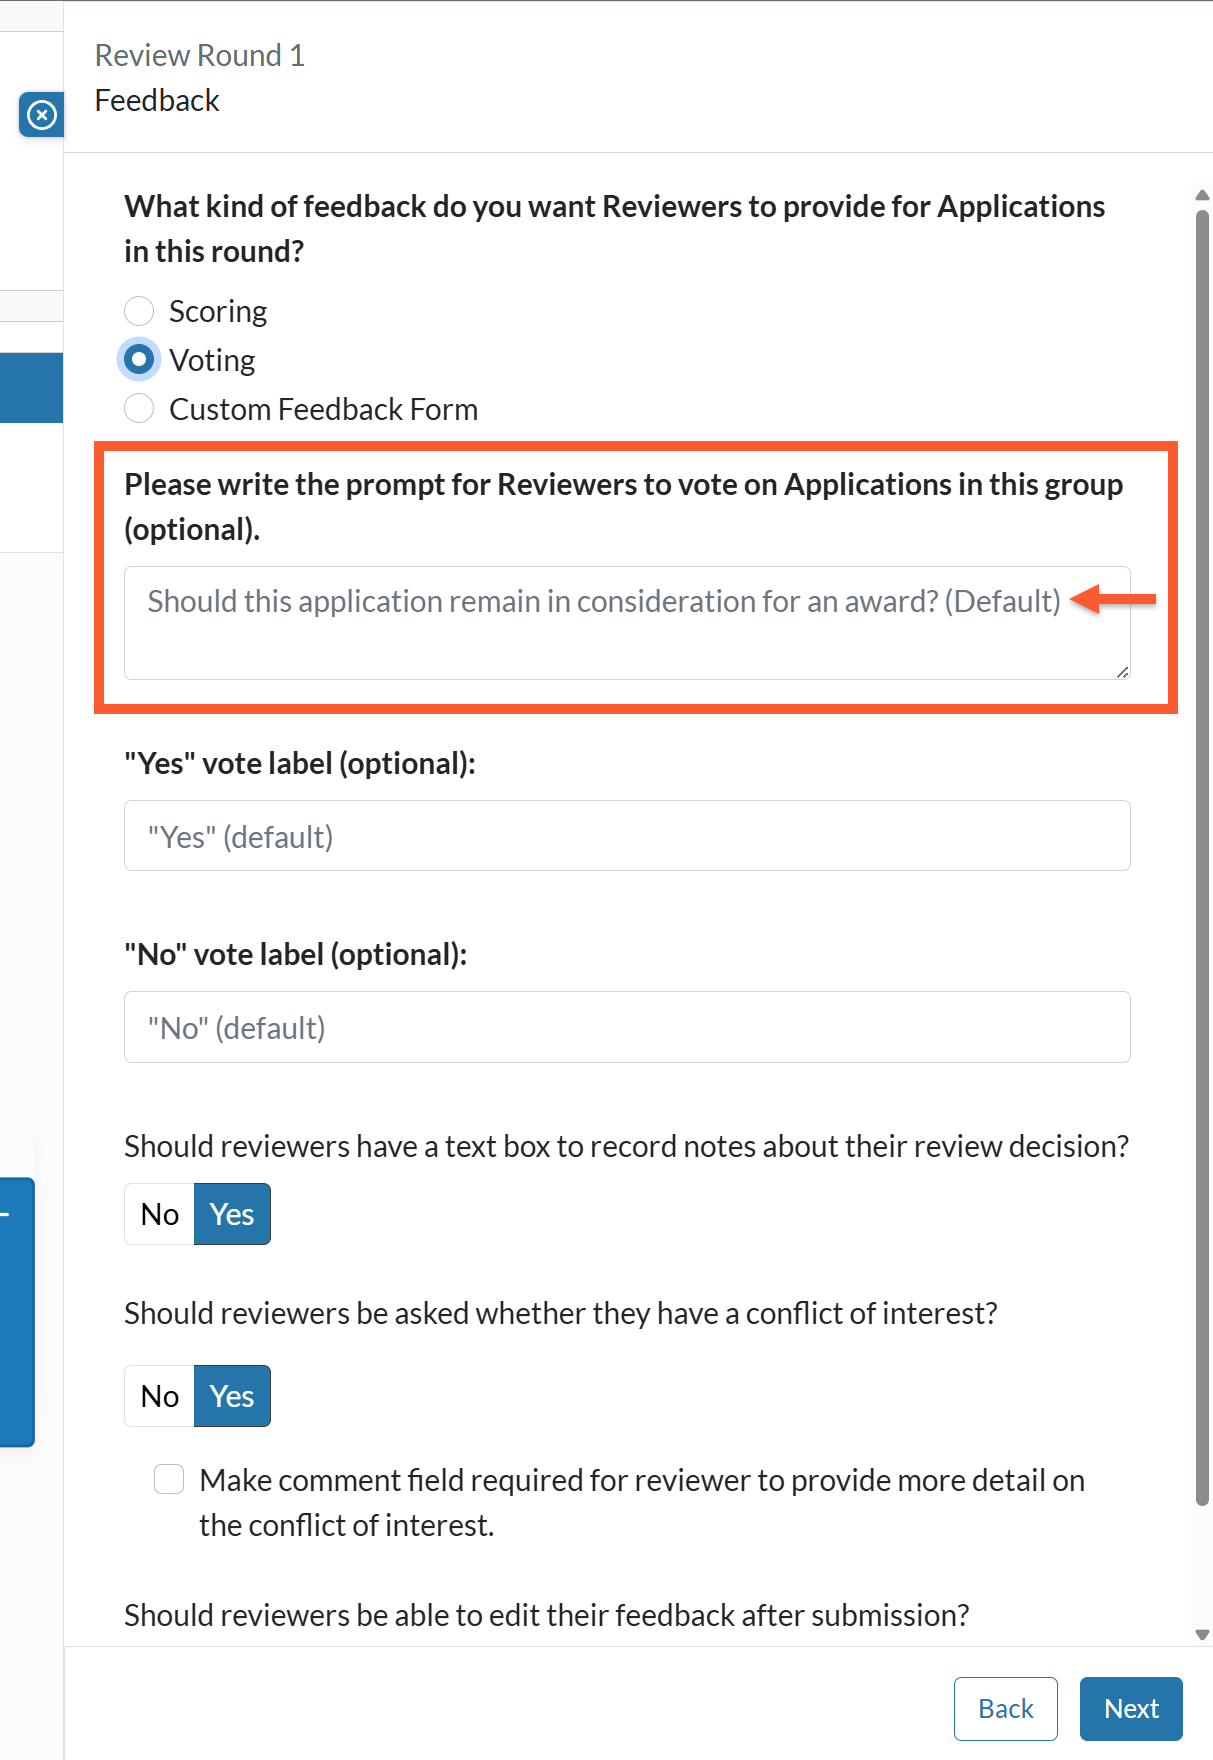Check the make comment field required box
The height and width of the screenshot is (1760, 1213).
click(x=169, y=1479)
